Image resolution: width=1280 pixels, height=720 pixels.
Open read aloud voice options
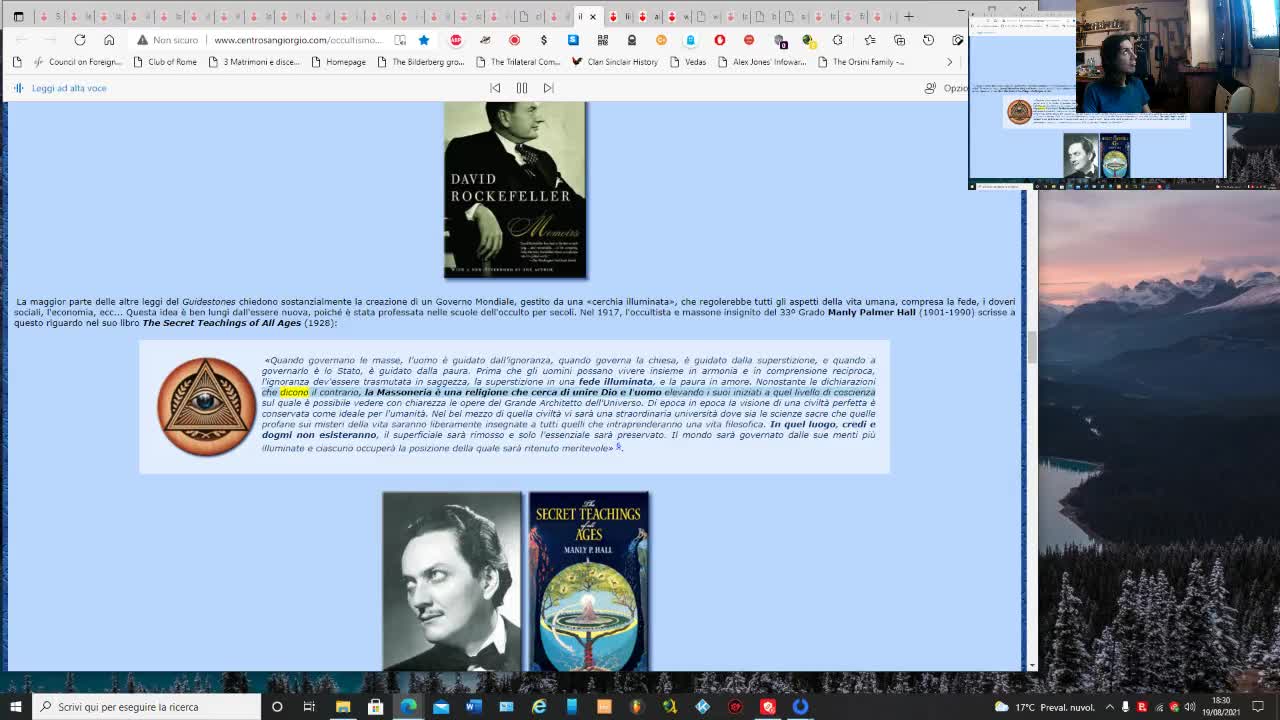click(946, 88)
